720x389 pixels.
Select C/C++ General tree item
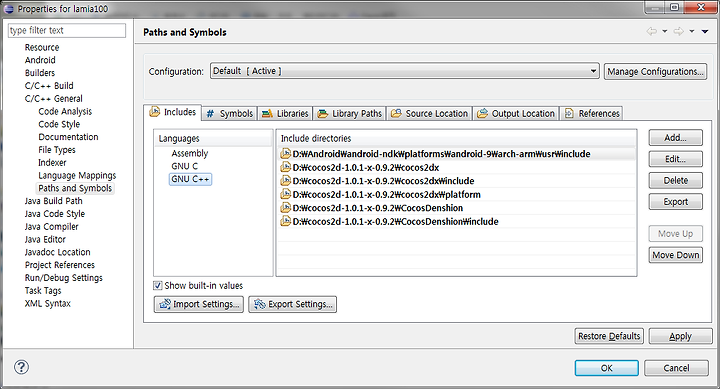[53, 98]
